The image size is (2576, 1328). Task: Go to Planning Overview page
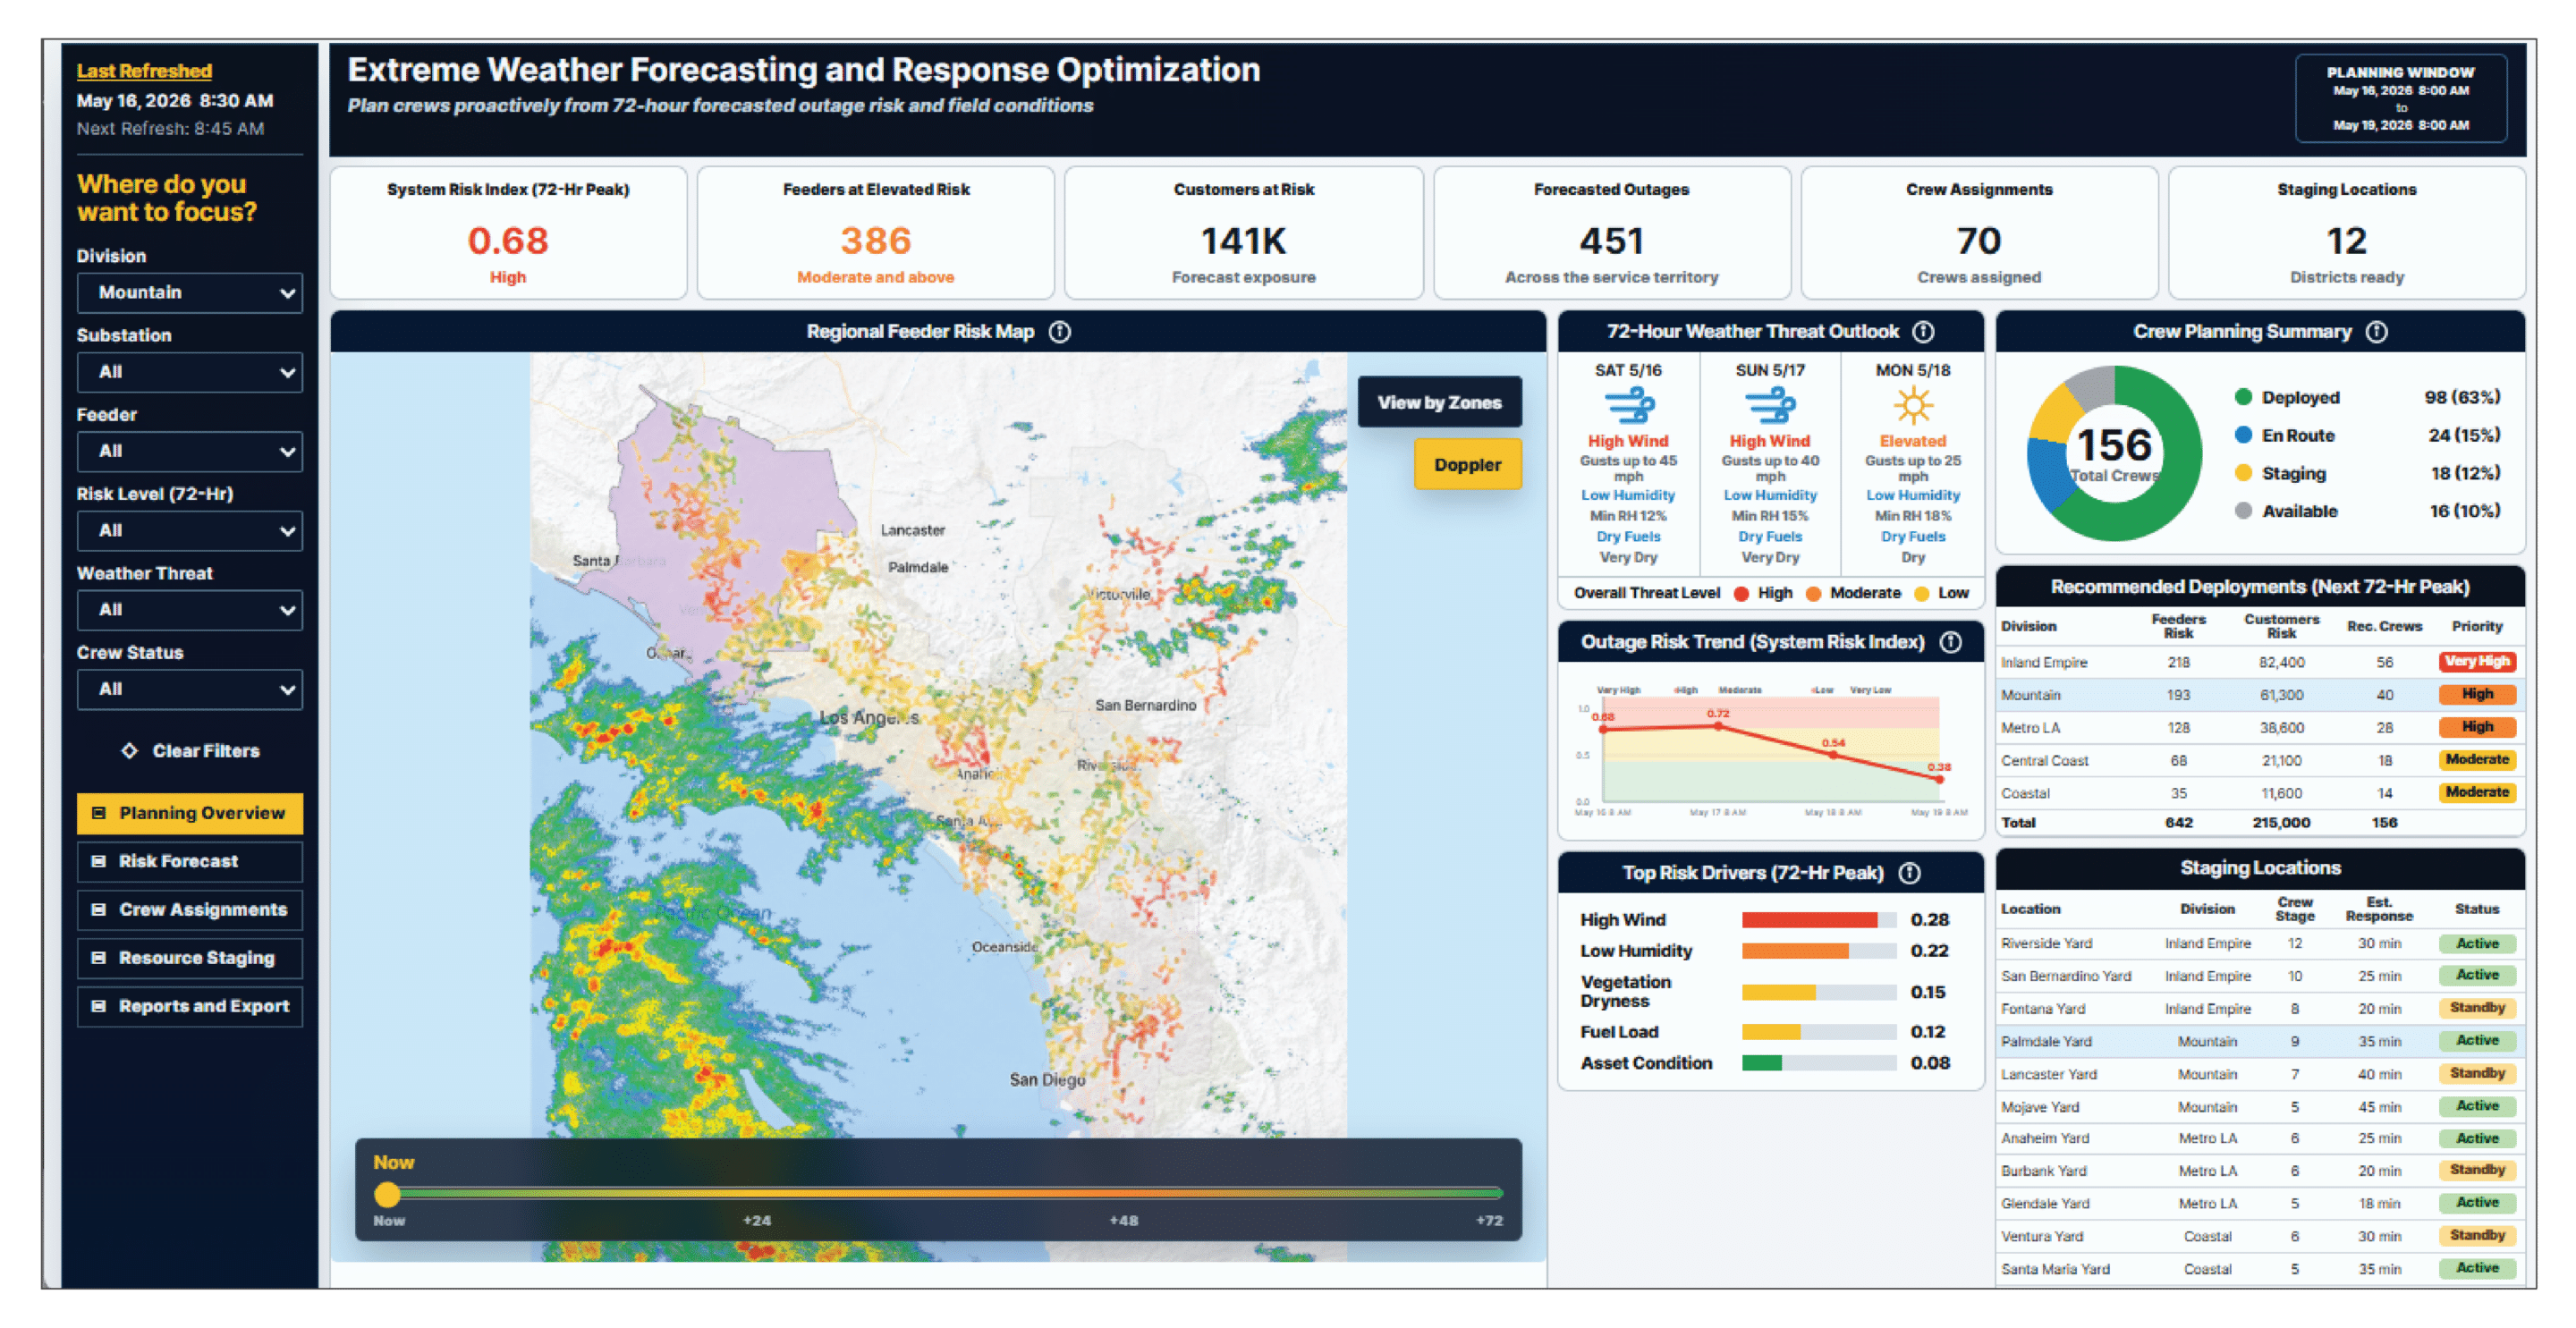190,813
